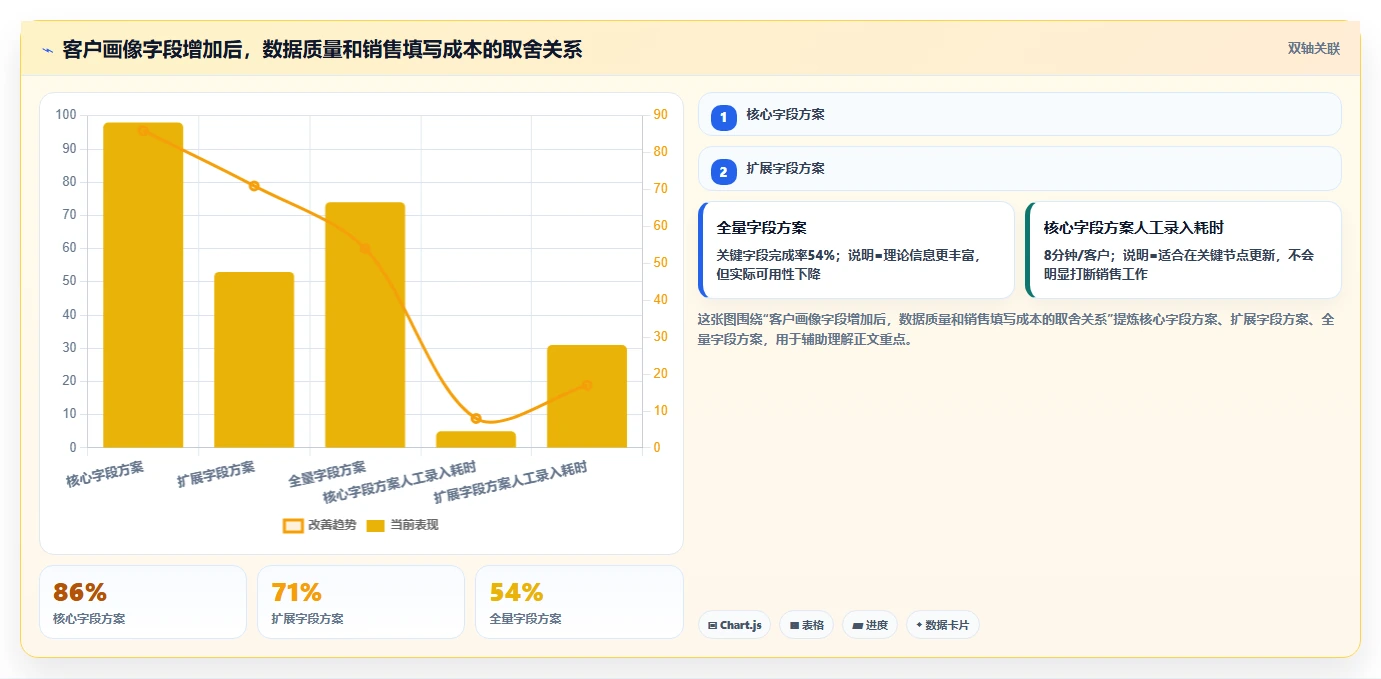Open the 全量字段方案 info card

856,250
